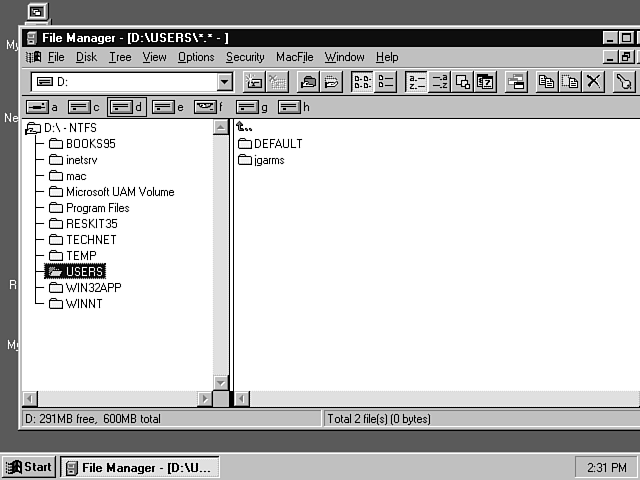Viewport: 640px width, 480px height.
Task: Open Permissions with the key icon
Action: (624, 82)
